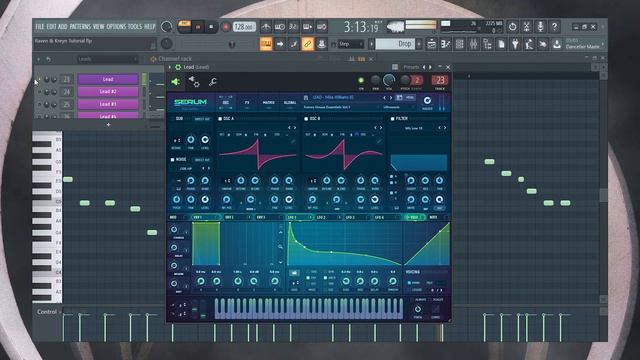640x360 pixels.
Task: Toggle wait for input icon
Action: coord(280,27)
